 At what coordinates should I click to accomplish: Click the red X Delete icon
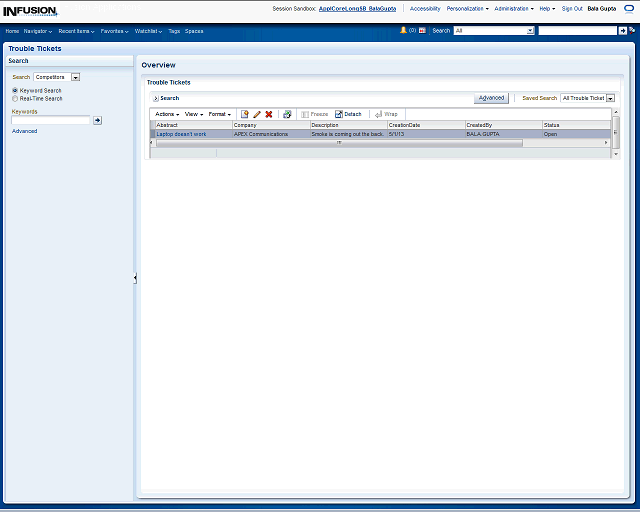[268, 114]
